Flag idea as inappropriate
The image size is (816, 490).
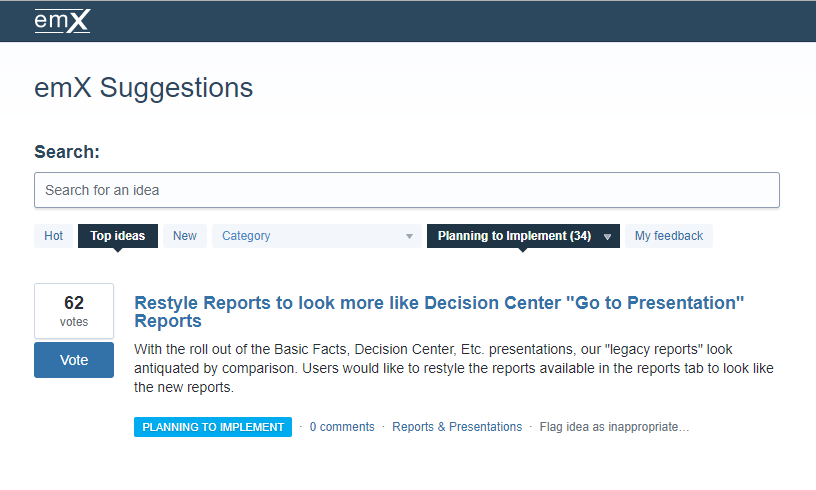[x=614, y=427]
